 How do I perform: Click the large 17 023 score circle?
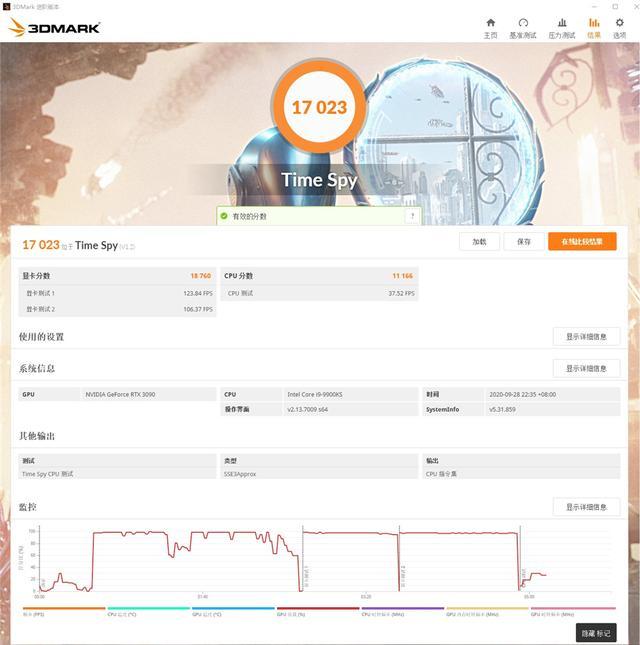(x=319, y=107)
